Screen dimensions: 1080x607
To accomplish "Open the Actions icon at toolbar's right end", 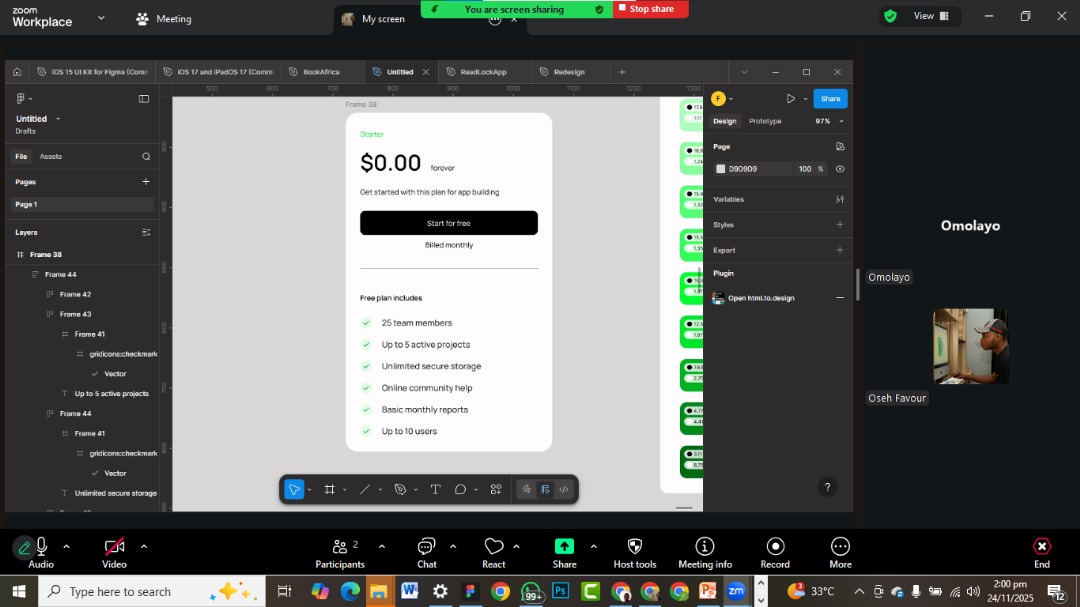I will click(495, 489).
